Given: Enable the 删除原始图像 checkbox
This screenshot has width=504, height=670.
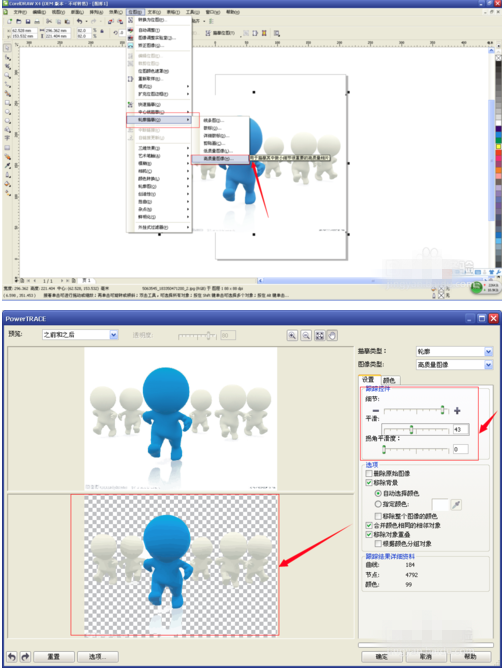Looking at the screenshot, I should (369, 473).
